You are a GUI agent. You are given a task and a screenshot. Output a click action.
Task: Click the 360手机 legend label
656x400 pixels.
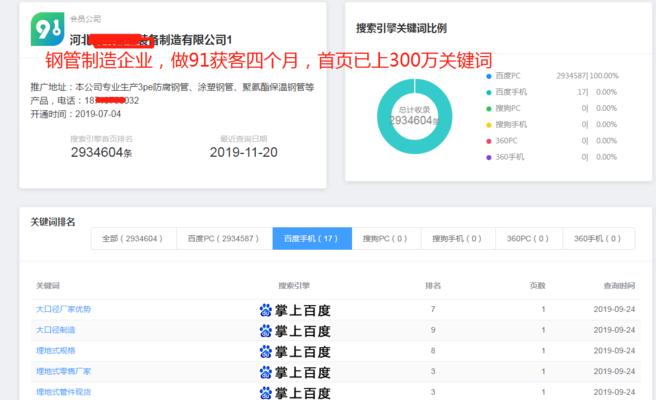(x=510, y=157)
